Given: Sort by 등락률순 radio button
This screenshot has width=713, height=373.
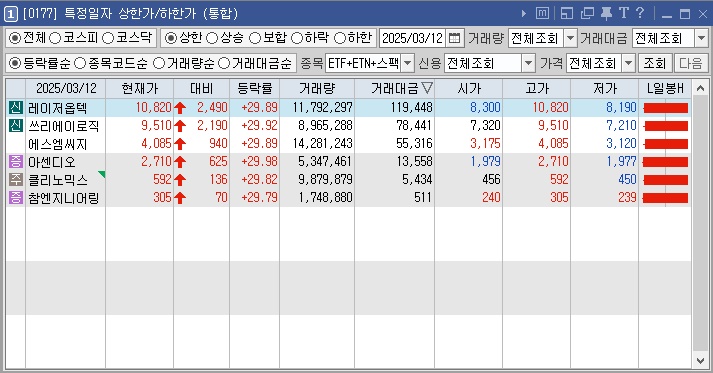Looking at the screenshot, I should (x=15, y=63).
